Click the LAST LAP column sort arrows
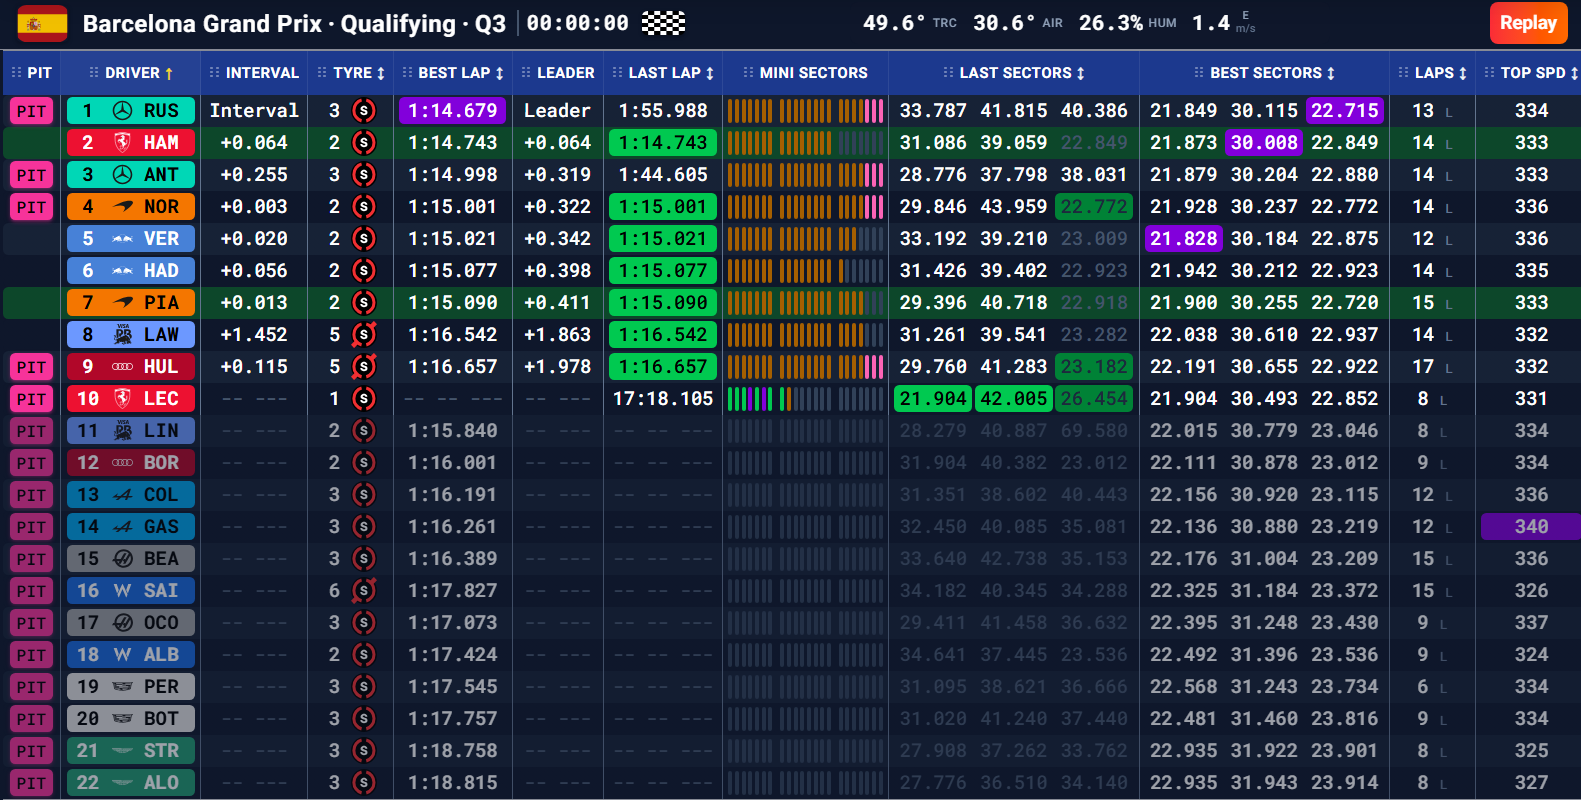1581x800 pixels. [709, 73]
